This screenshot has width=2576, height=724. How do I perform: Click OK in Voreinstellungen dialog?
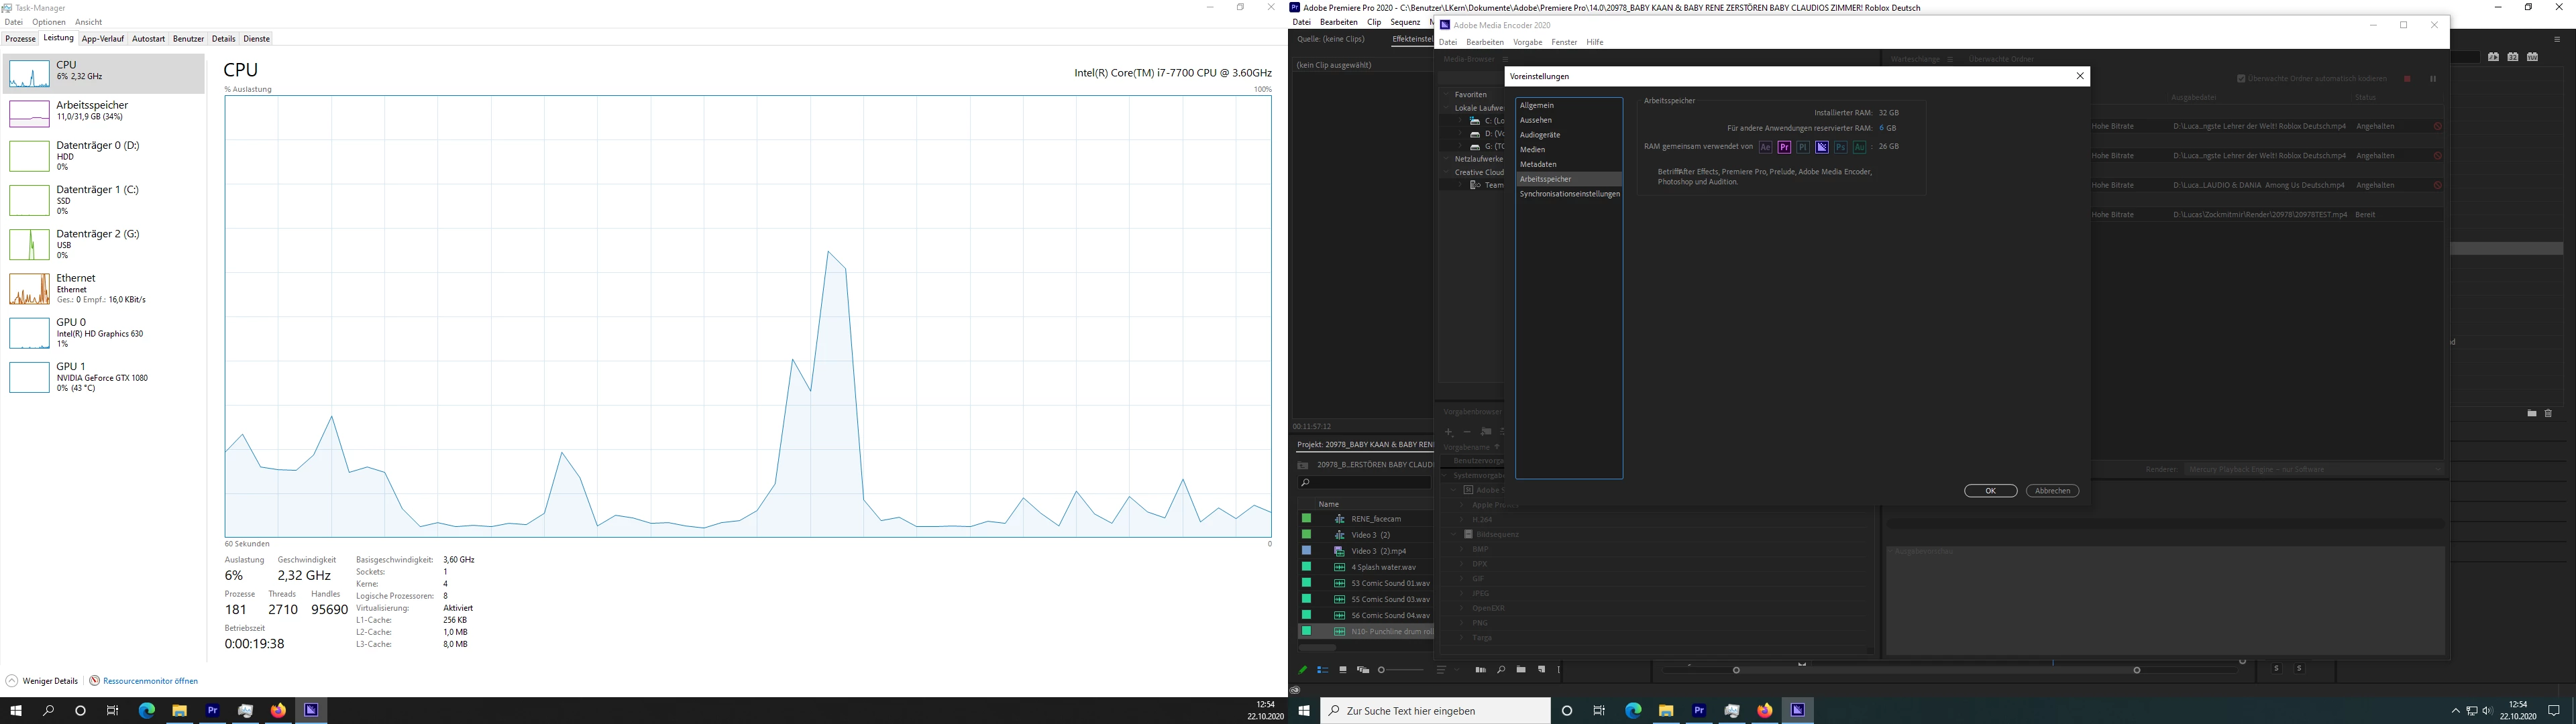[1990, 491]
